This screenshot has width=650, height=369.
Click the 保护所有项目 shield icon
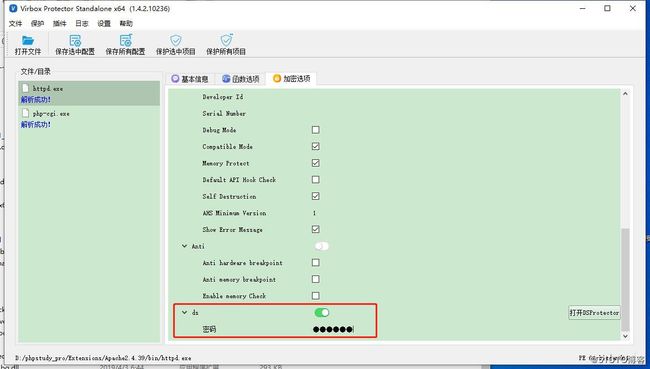[x=226, y=41]
